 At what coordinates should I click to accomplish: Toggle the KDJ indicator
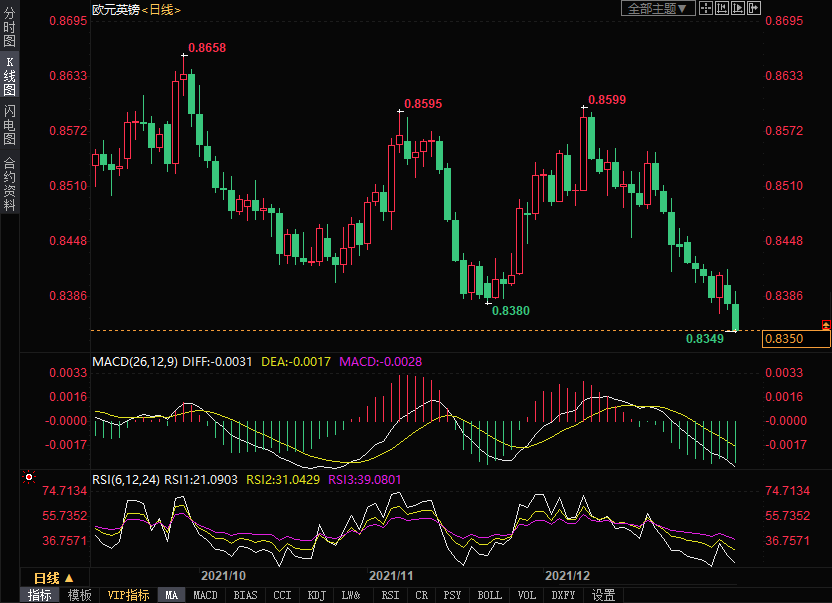[x=317, y=595]
